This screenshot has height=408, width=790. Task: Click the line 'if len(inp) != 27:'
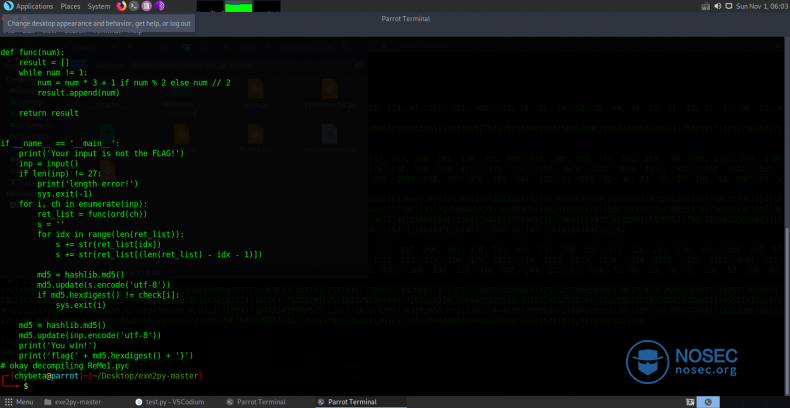tap(60, 174)
